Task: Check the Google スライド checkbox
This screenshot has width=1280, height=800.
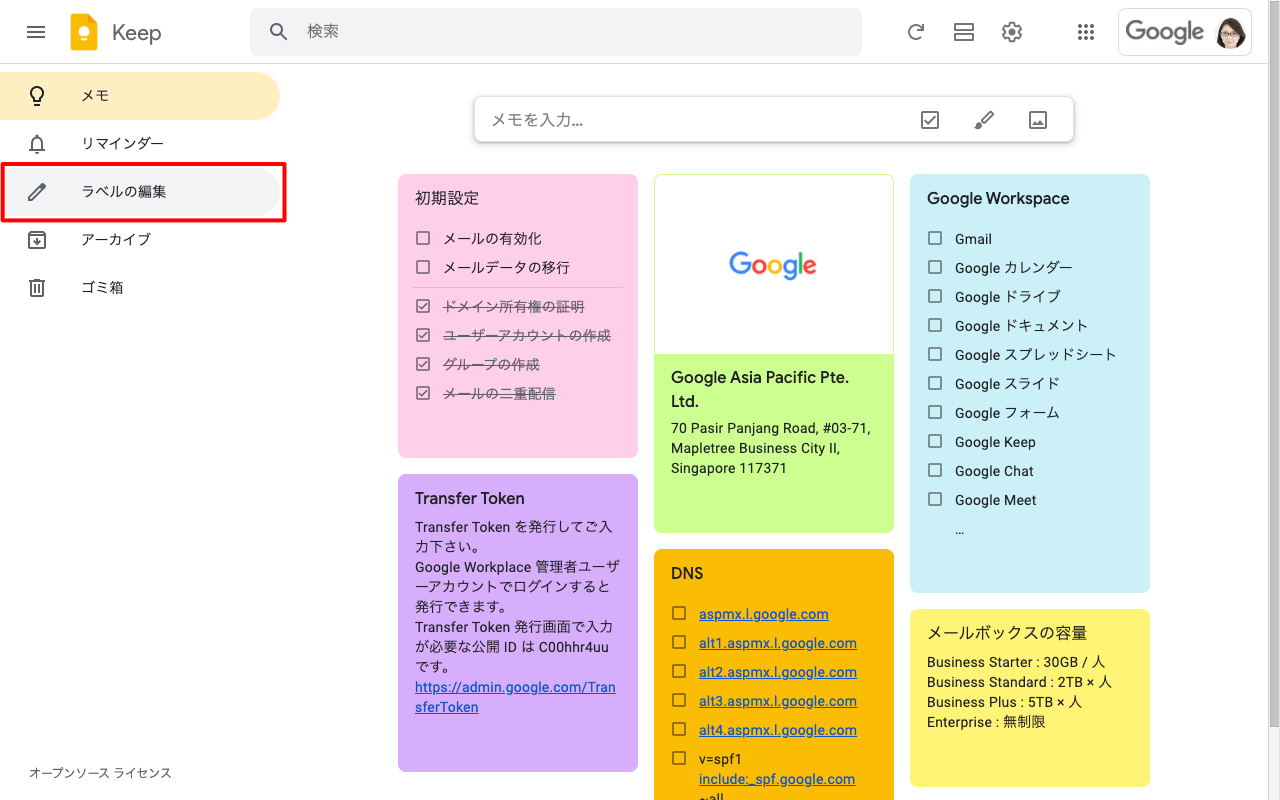Action: coord(935,383)
